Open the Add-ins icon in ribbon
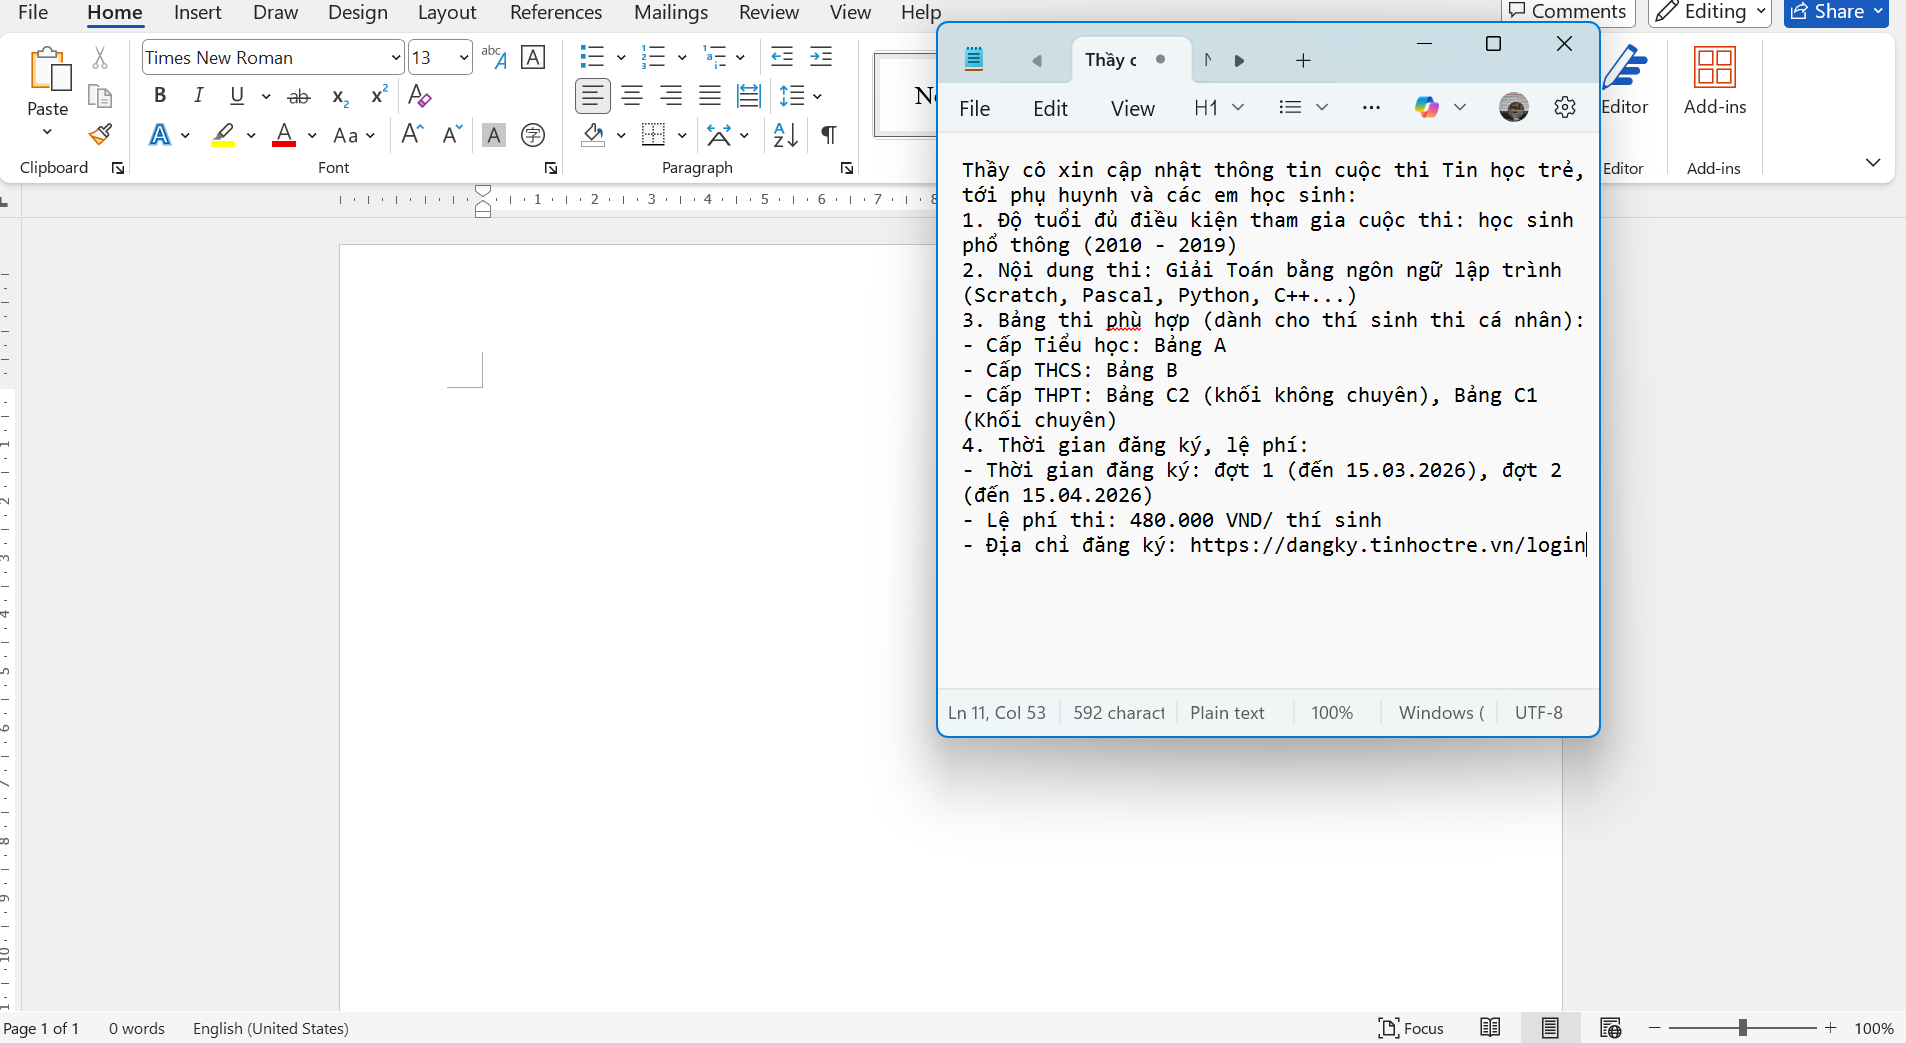Screen dimensions: 1906x1043 pos(1714,80)
